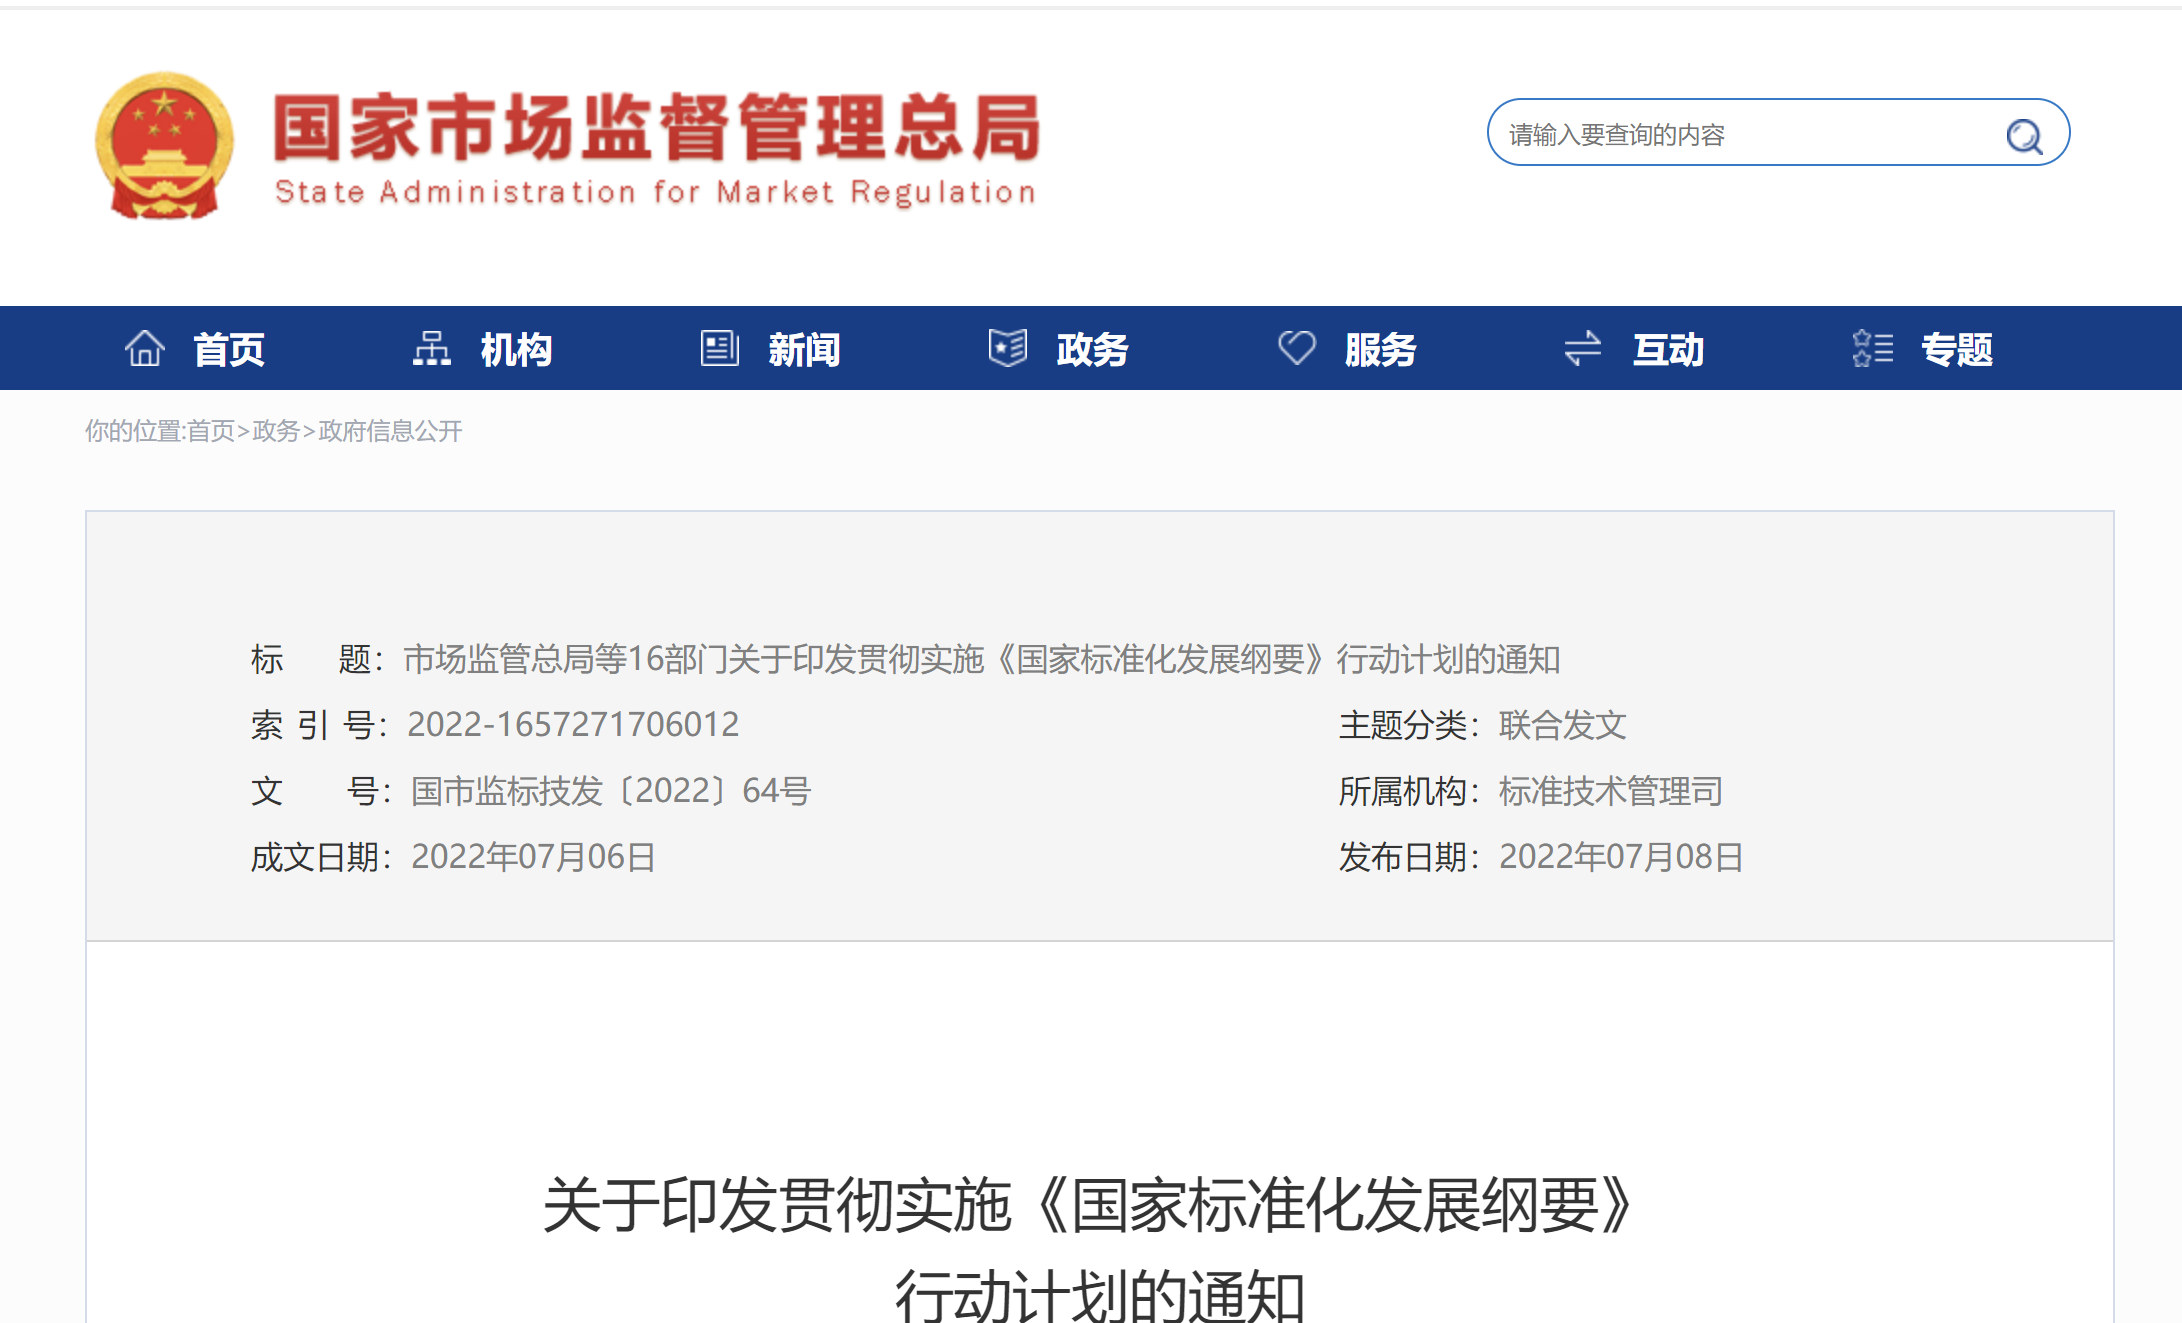This screenshot has height=1323, width=2182.
Task: Click 政务 link in the breadcrumb
Action: coord(276,431)
